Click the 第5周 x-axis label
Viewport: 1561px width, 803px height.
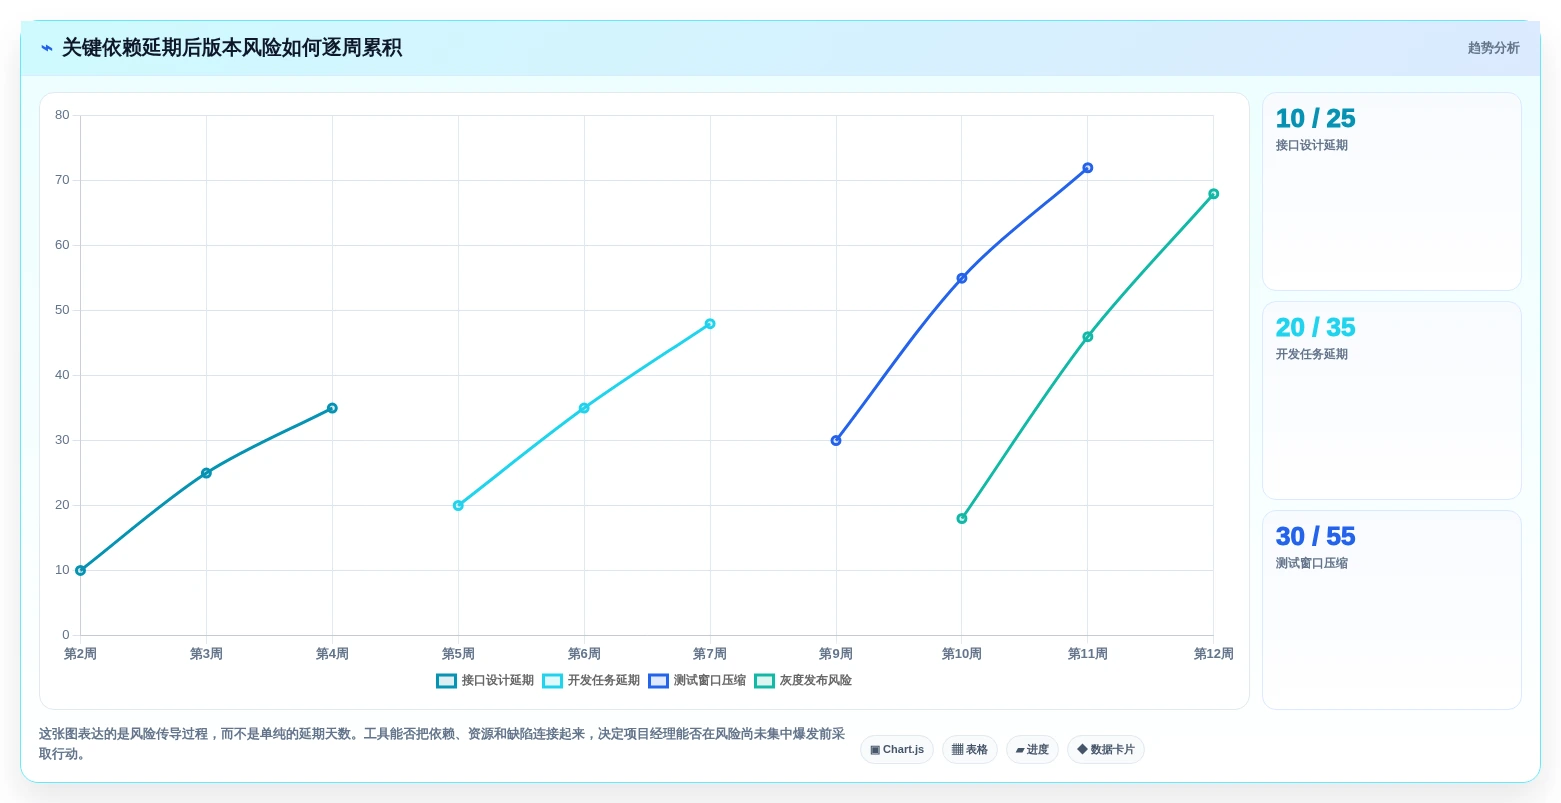coord(458,654)
